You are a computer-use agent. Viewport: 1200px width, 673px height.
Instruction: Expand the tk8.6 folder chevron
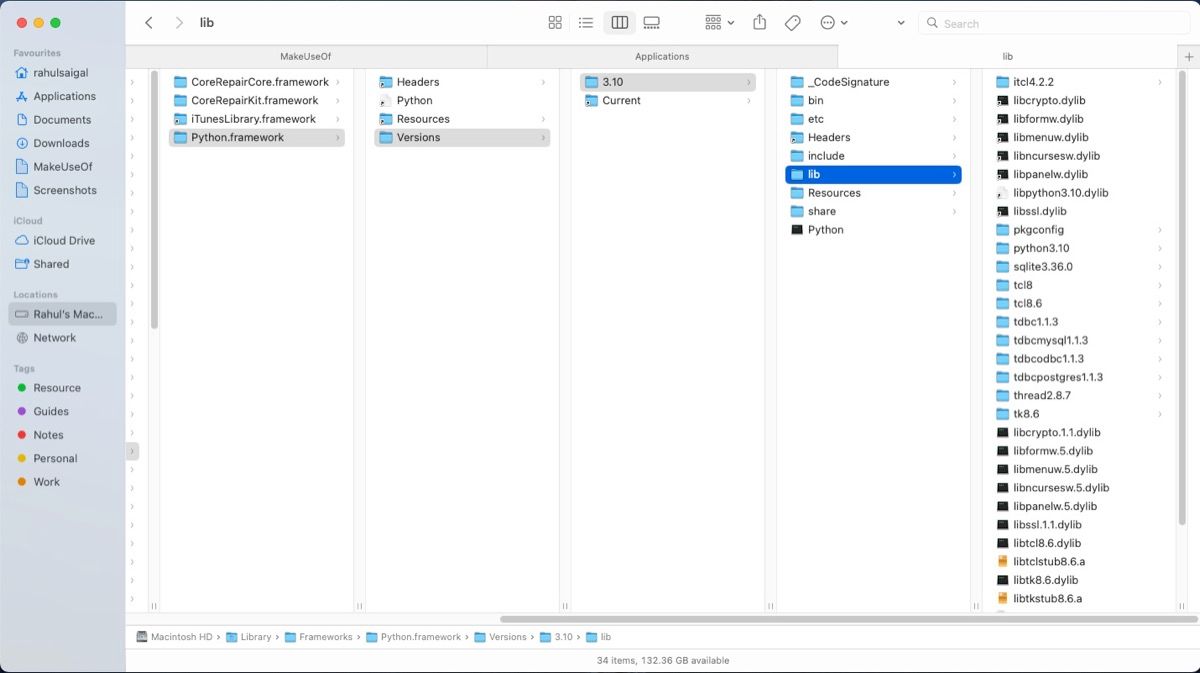1160,414
